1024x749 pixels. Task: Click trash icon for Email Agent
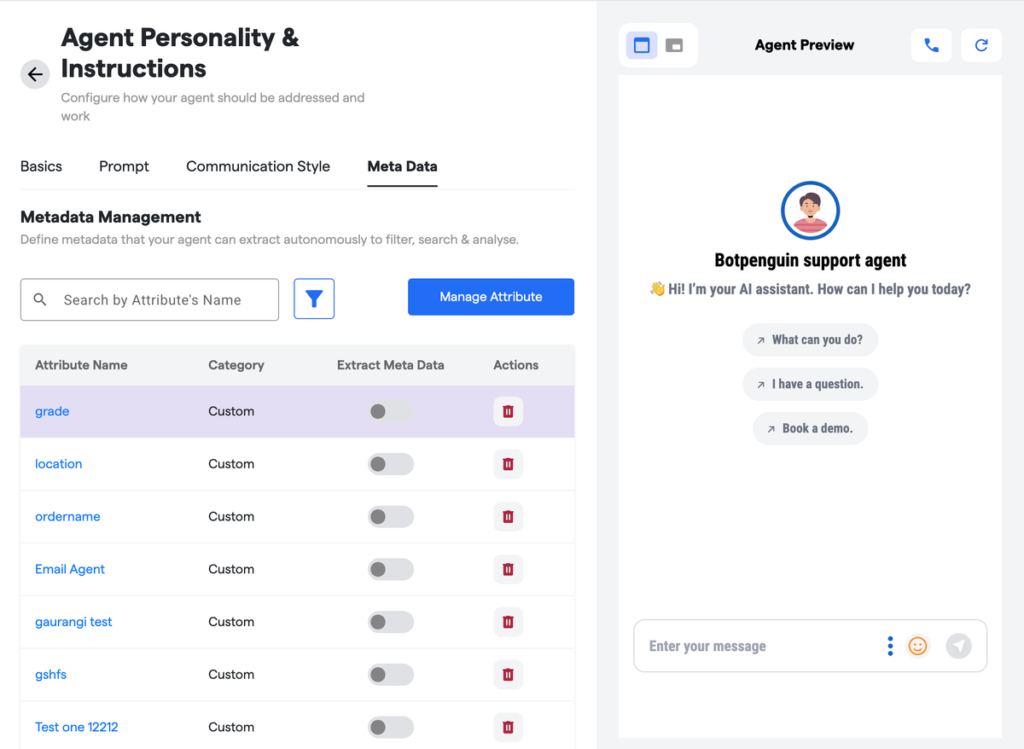click(x=508, y=569)
